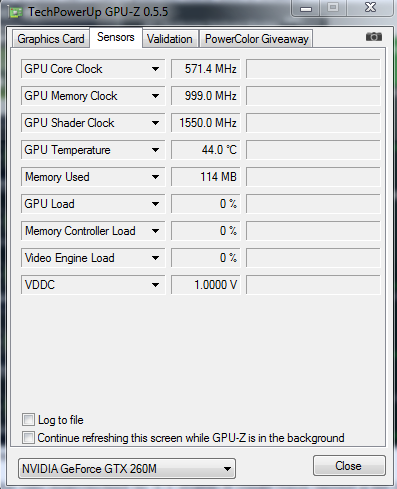This screenshot has height=489, width=397.
Task: Switch to the Graphics Card tab
Action: pyautogui.click(x=51, y=39)
